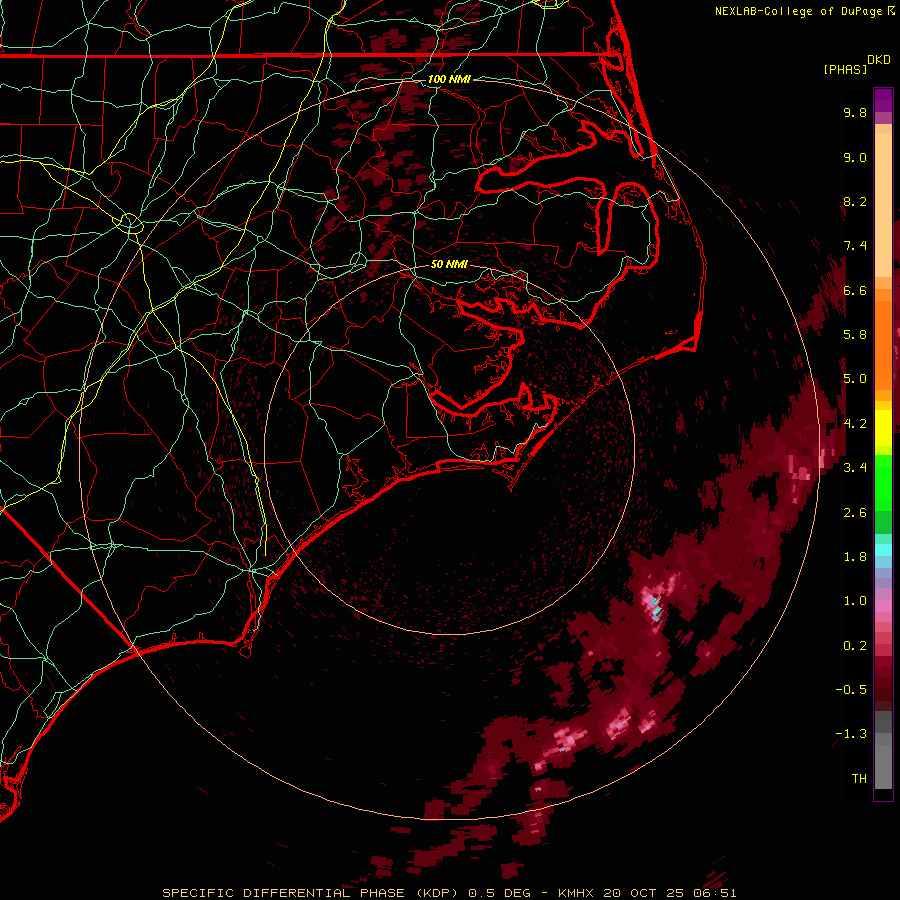This screenshot has width=900, height=900.
Task: Pick the cyan color bar segment
Action: click(x=883, y=550)
